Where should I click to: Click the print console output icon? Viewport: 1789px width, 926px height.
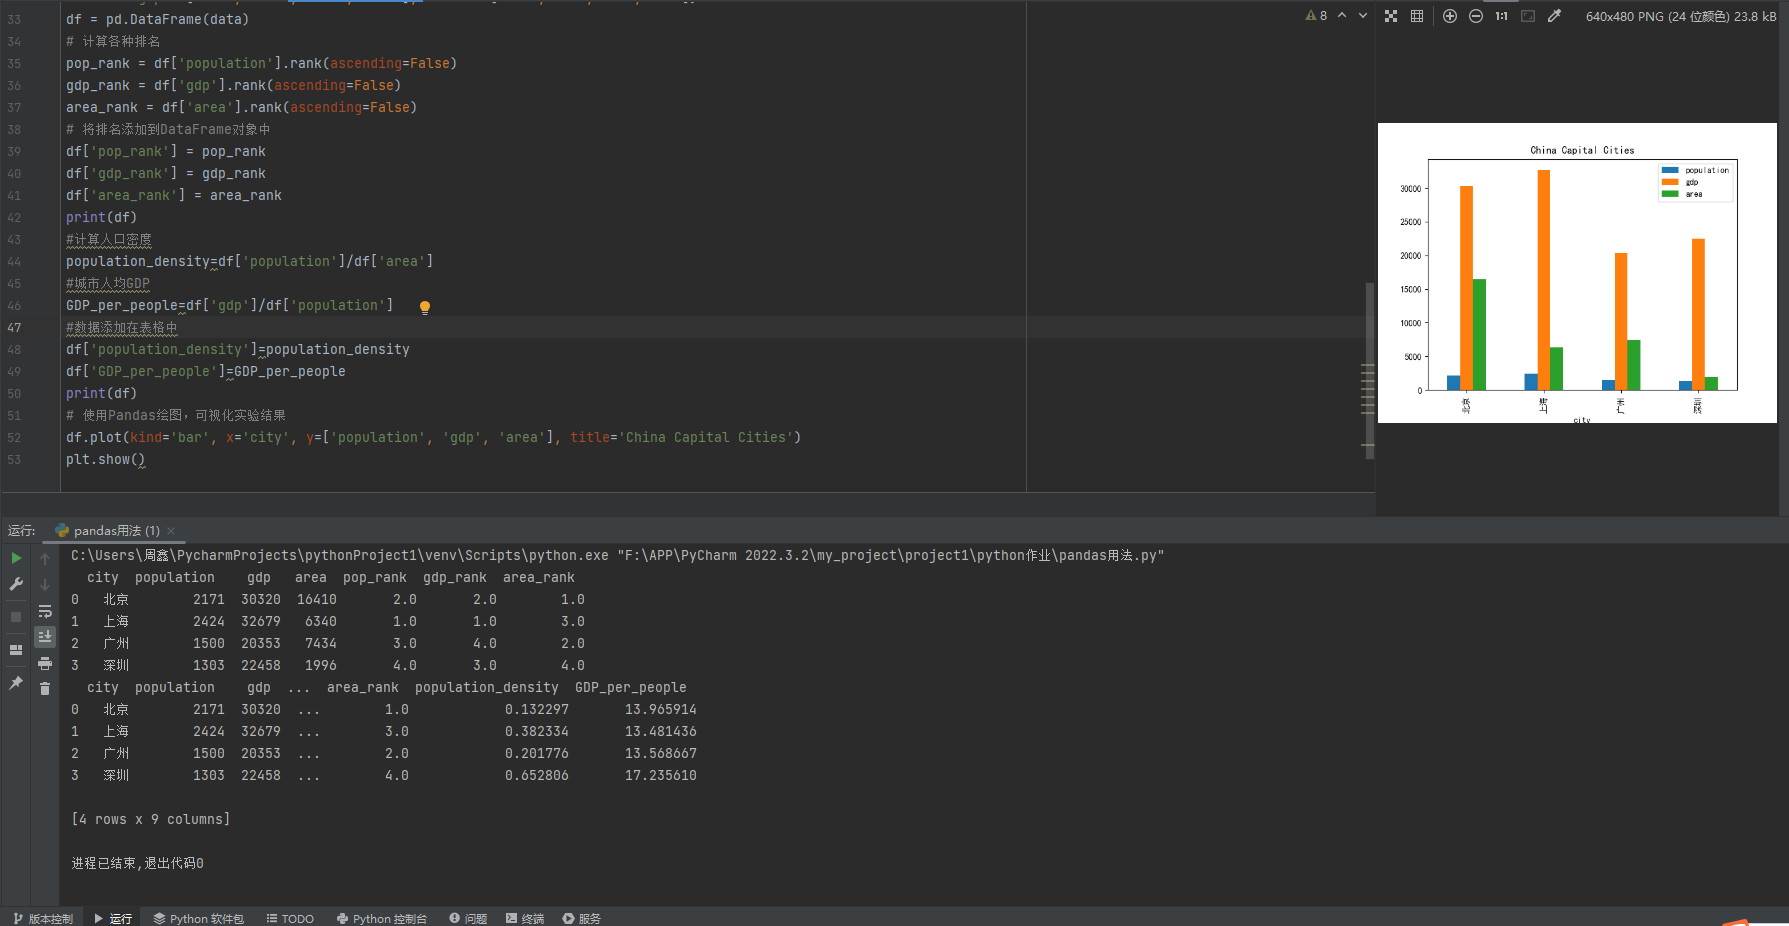coord(45,663)
